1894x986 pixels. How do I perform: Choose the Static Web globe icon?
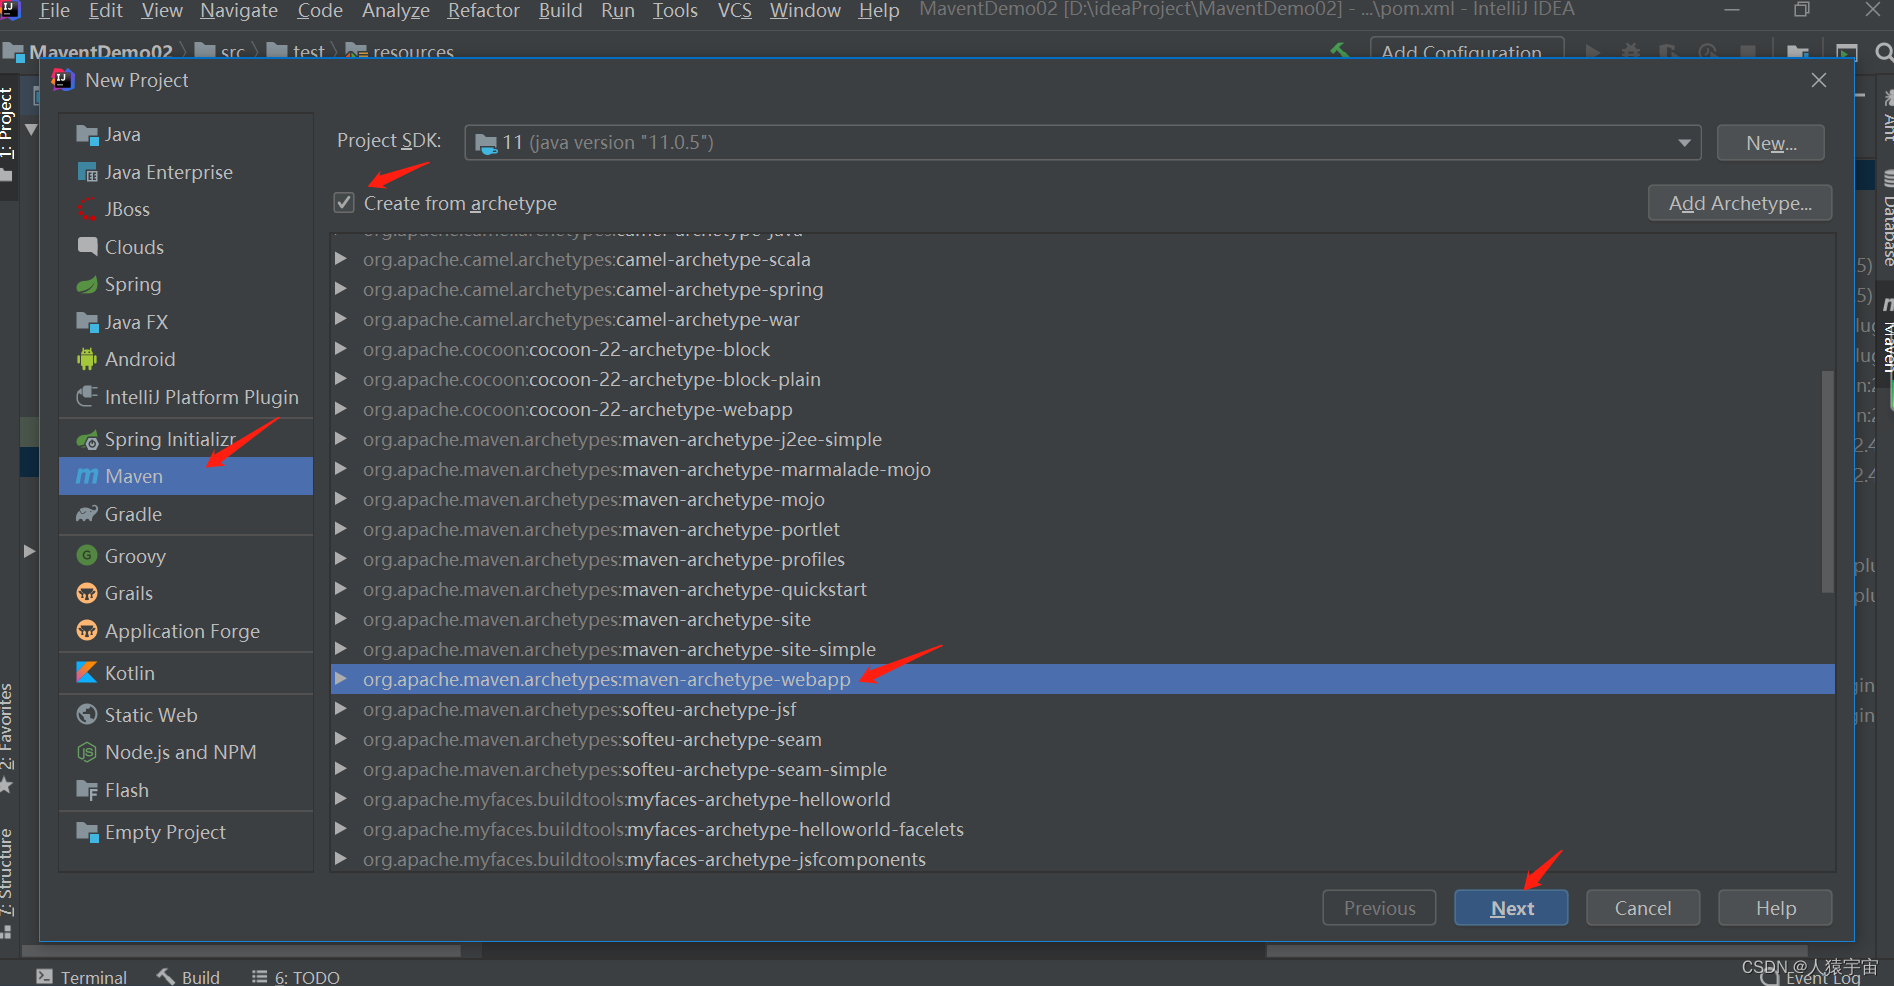click(87, 715)
